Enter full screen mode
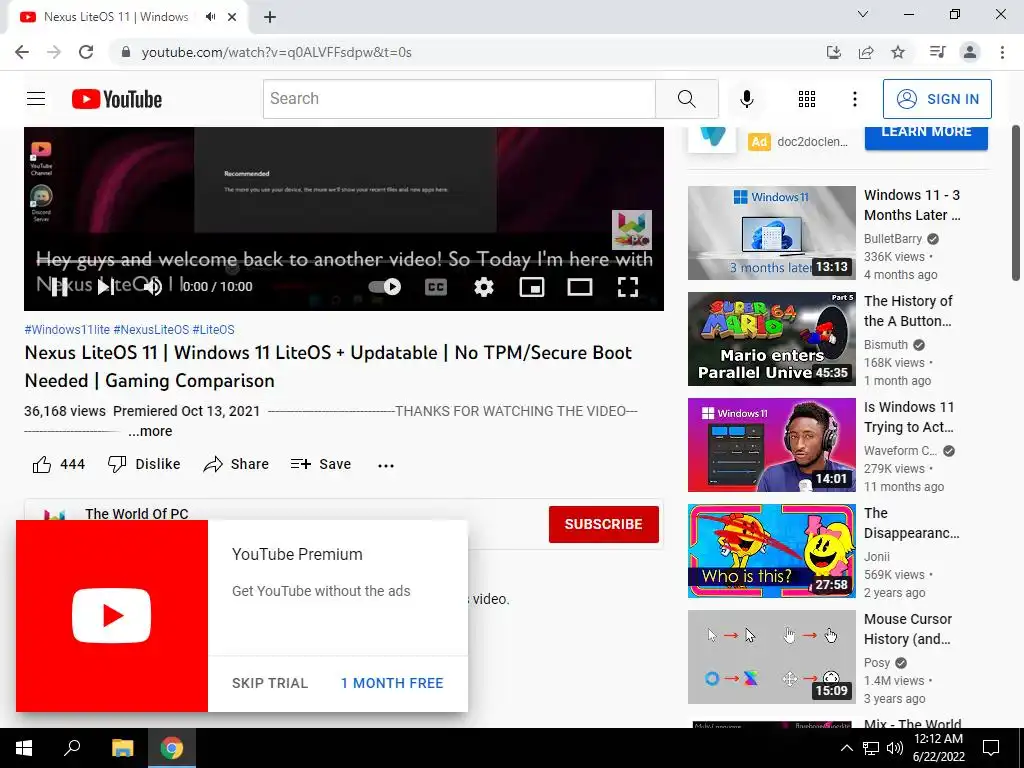The image size is (1024, 768). click(628, 287)
